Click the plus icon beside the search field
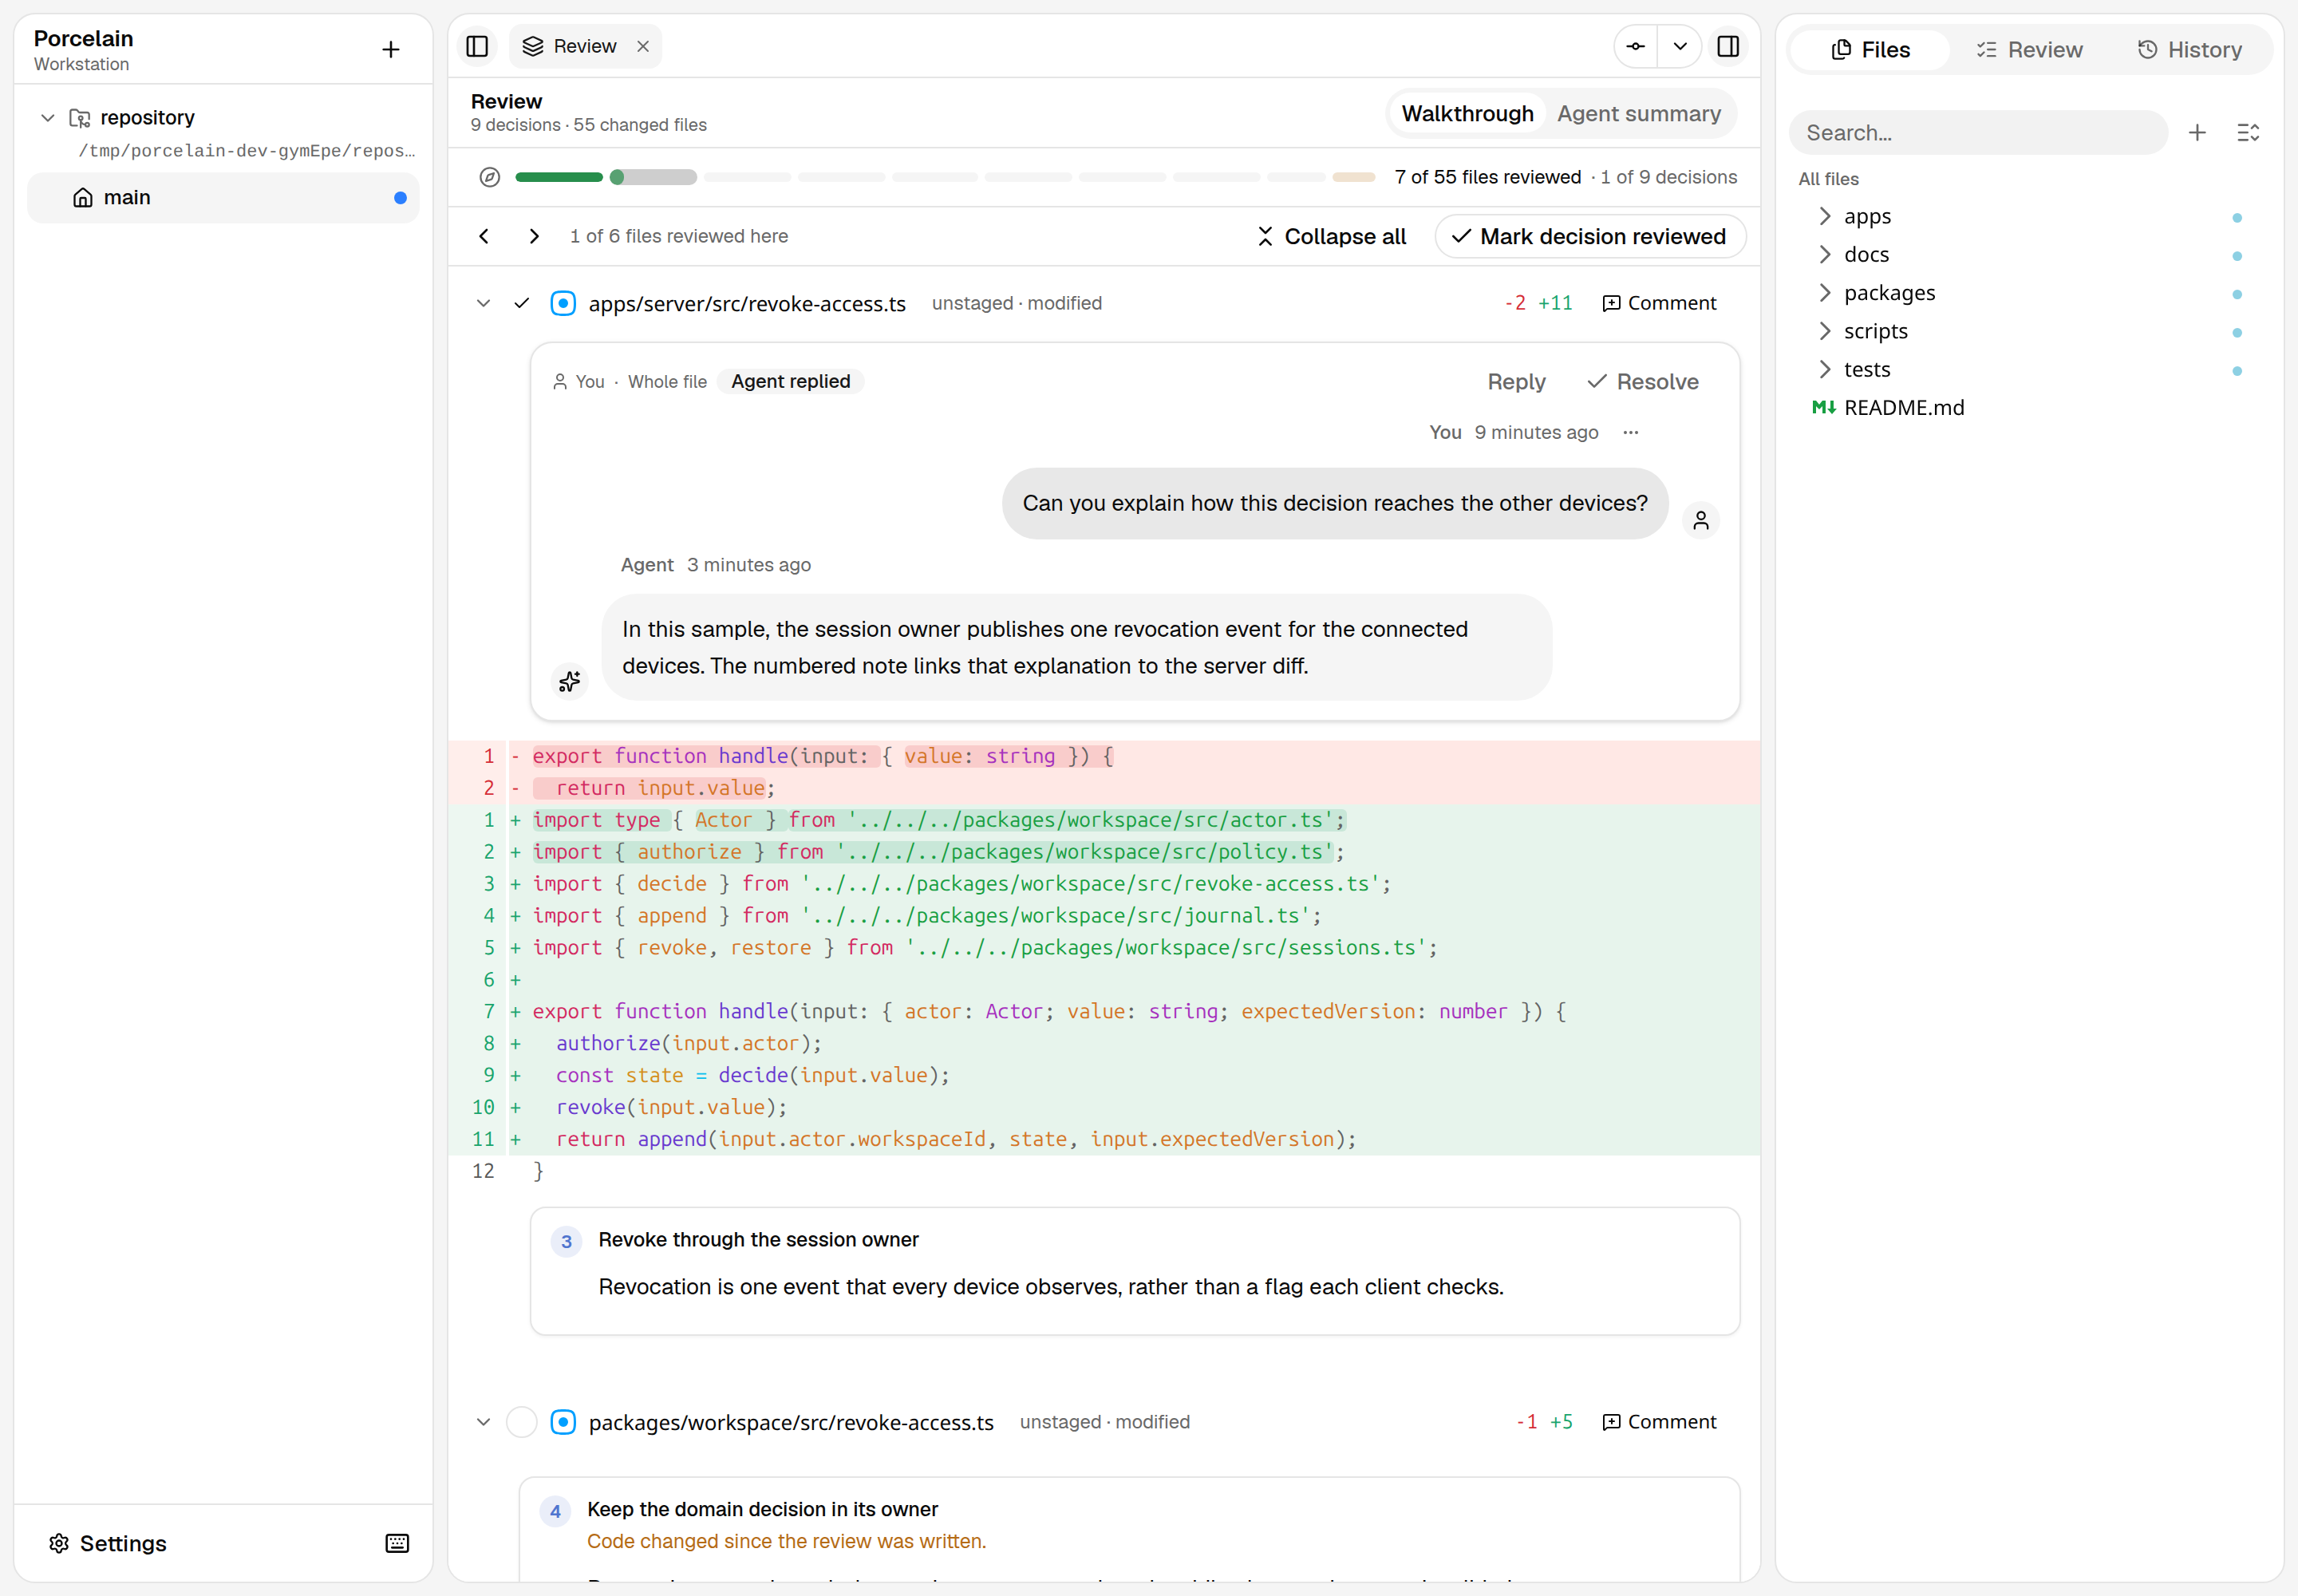This screenshot has width=2298, height=1596. pyautogui.click(x=2197, y=133)
